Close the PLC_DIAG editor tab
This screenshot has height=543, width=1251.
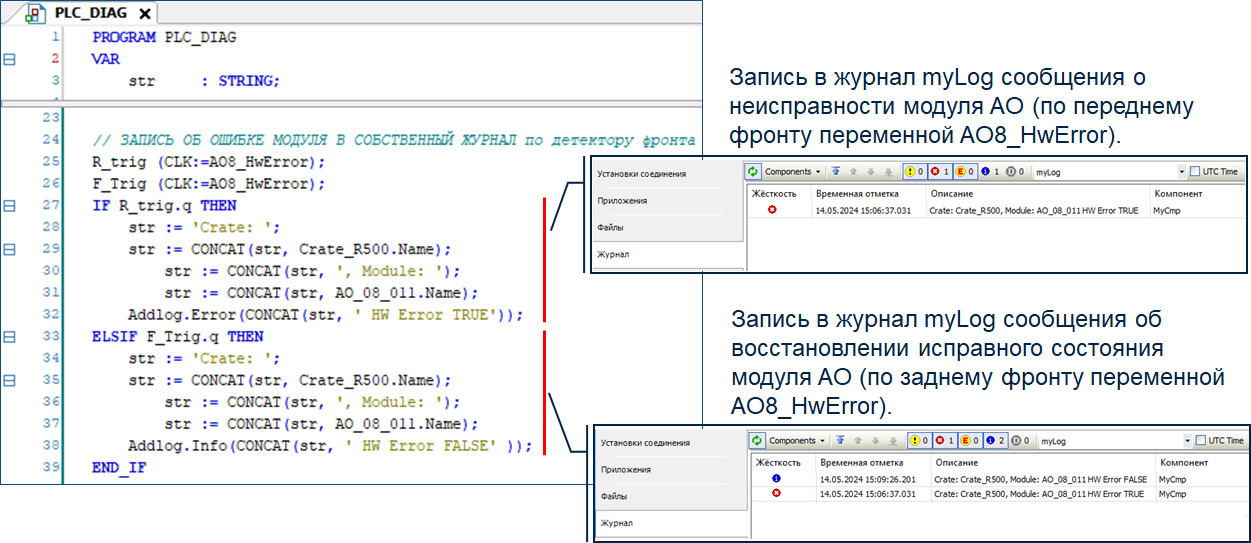pyautogui.click(x=144, y=15)
